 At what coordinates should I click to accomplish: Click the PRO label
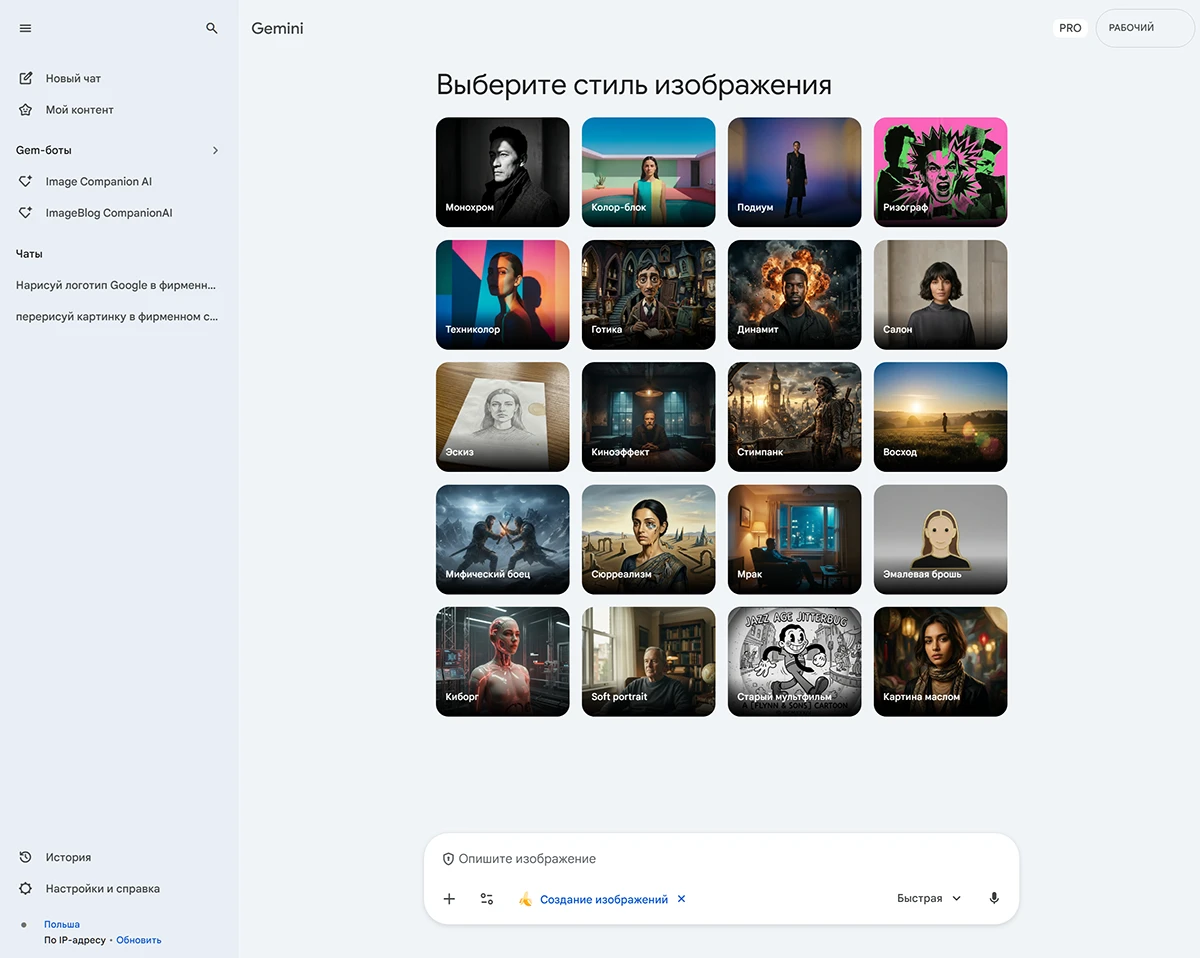(x=1070, y=27)
